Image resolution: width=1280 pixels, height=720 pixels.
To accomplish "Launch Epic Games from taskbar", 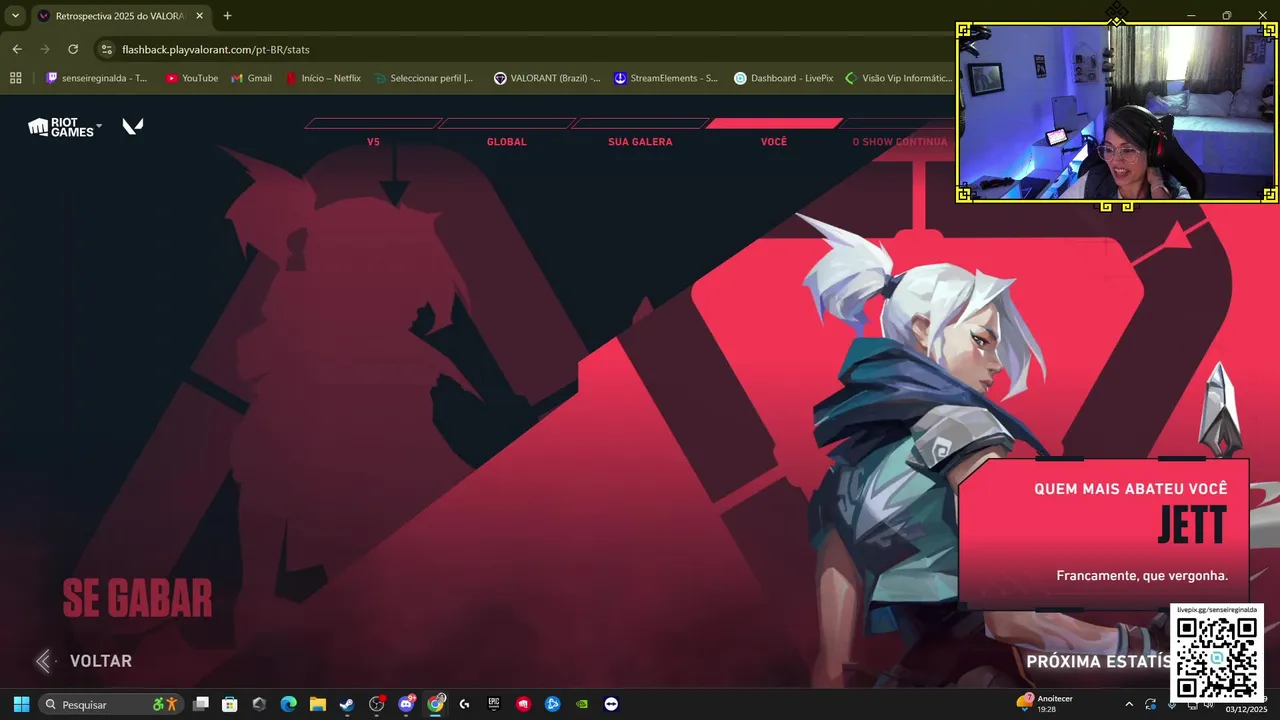I will pos(494,704).
